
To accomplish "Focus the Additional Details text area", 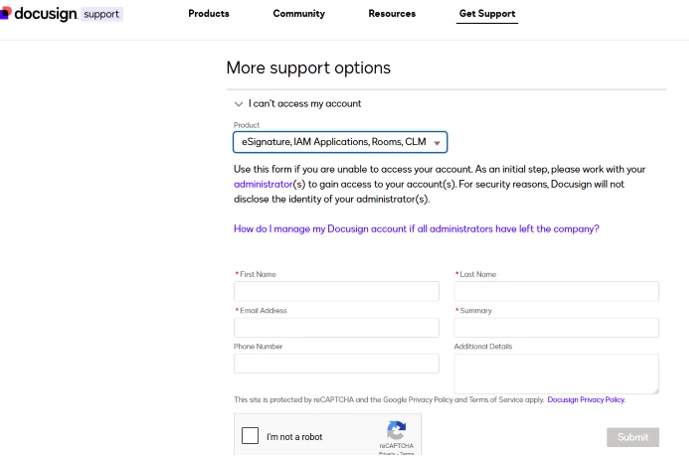I will pos(556,374).
